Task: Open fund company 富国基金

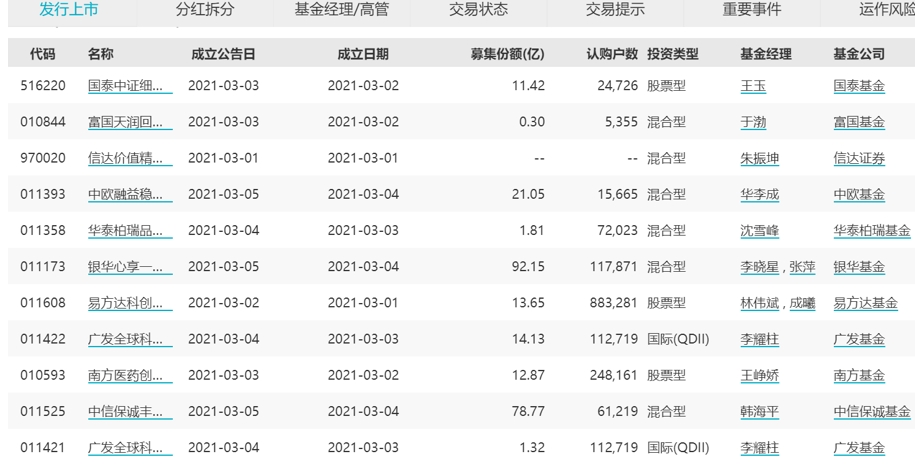Action: (x=859, y=122)
